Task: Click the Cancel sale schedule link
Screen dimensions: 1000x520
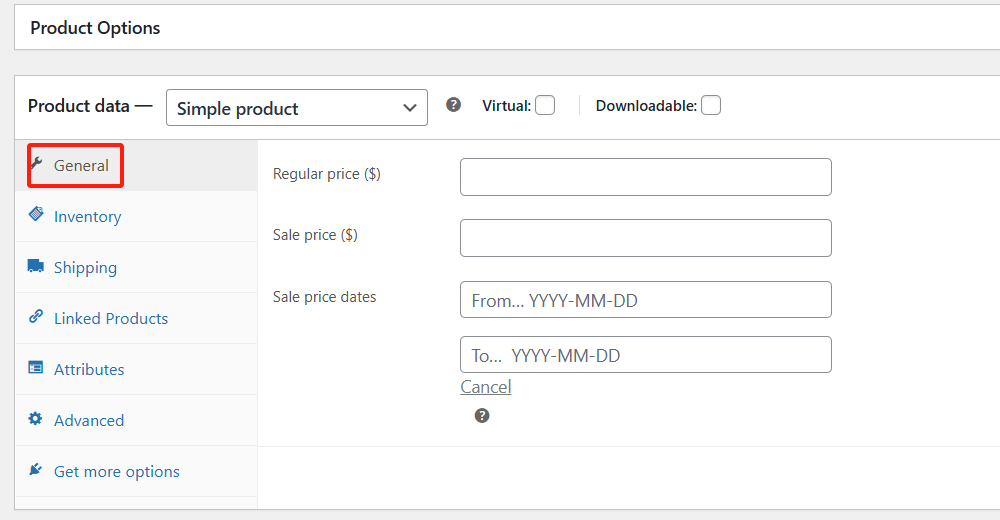Action: (x=486, y=387)
